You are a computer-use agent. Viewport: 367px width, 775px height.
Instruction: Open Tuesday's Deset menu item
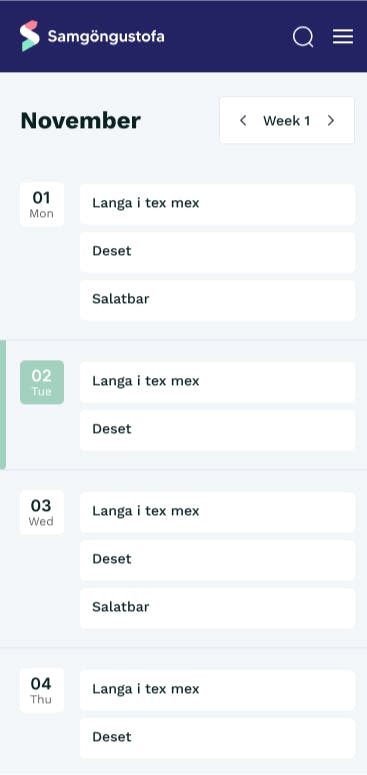(217, 430)
